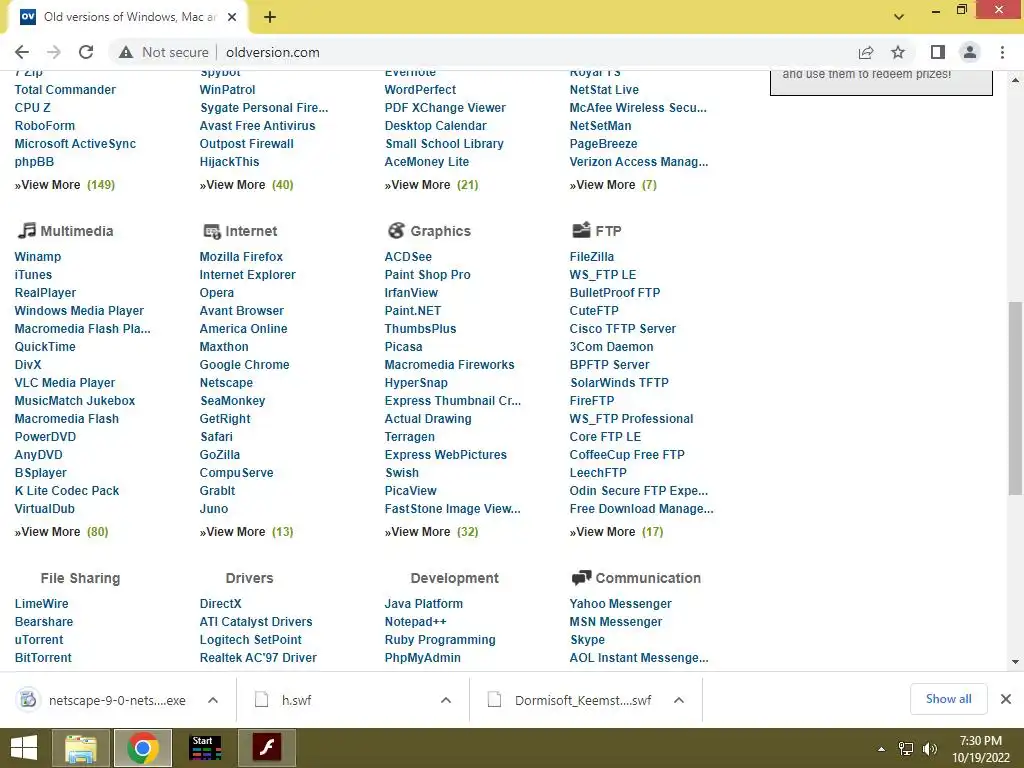1024x768 pixels.
Task: Click the taskbar clock showing 7:30 PM
Action: tap(980, 749)
